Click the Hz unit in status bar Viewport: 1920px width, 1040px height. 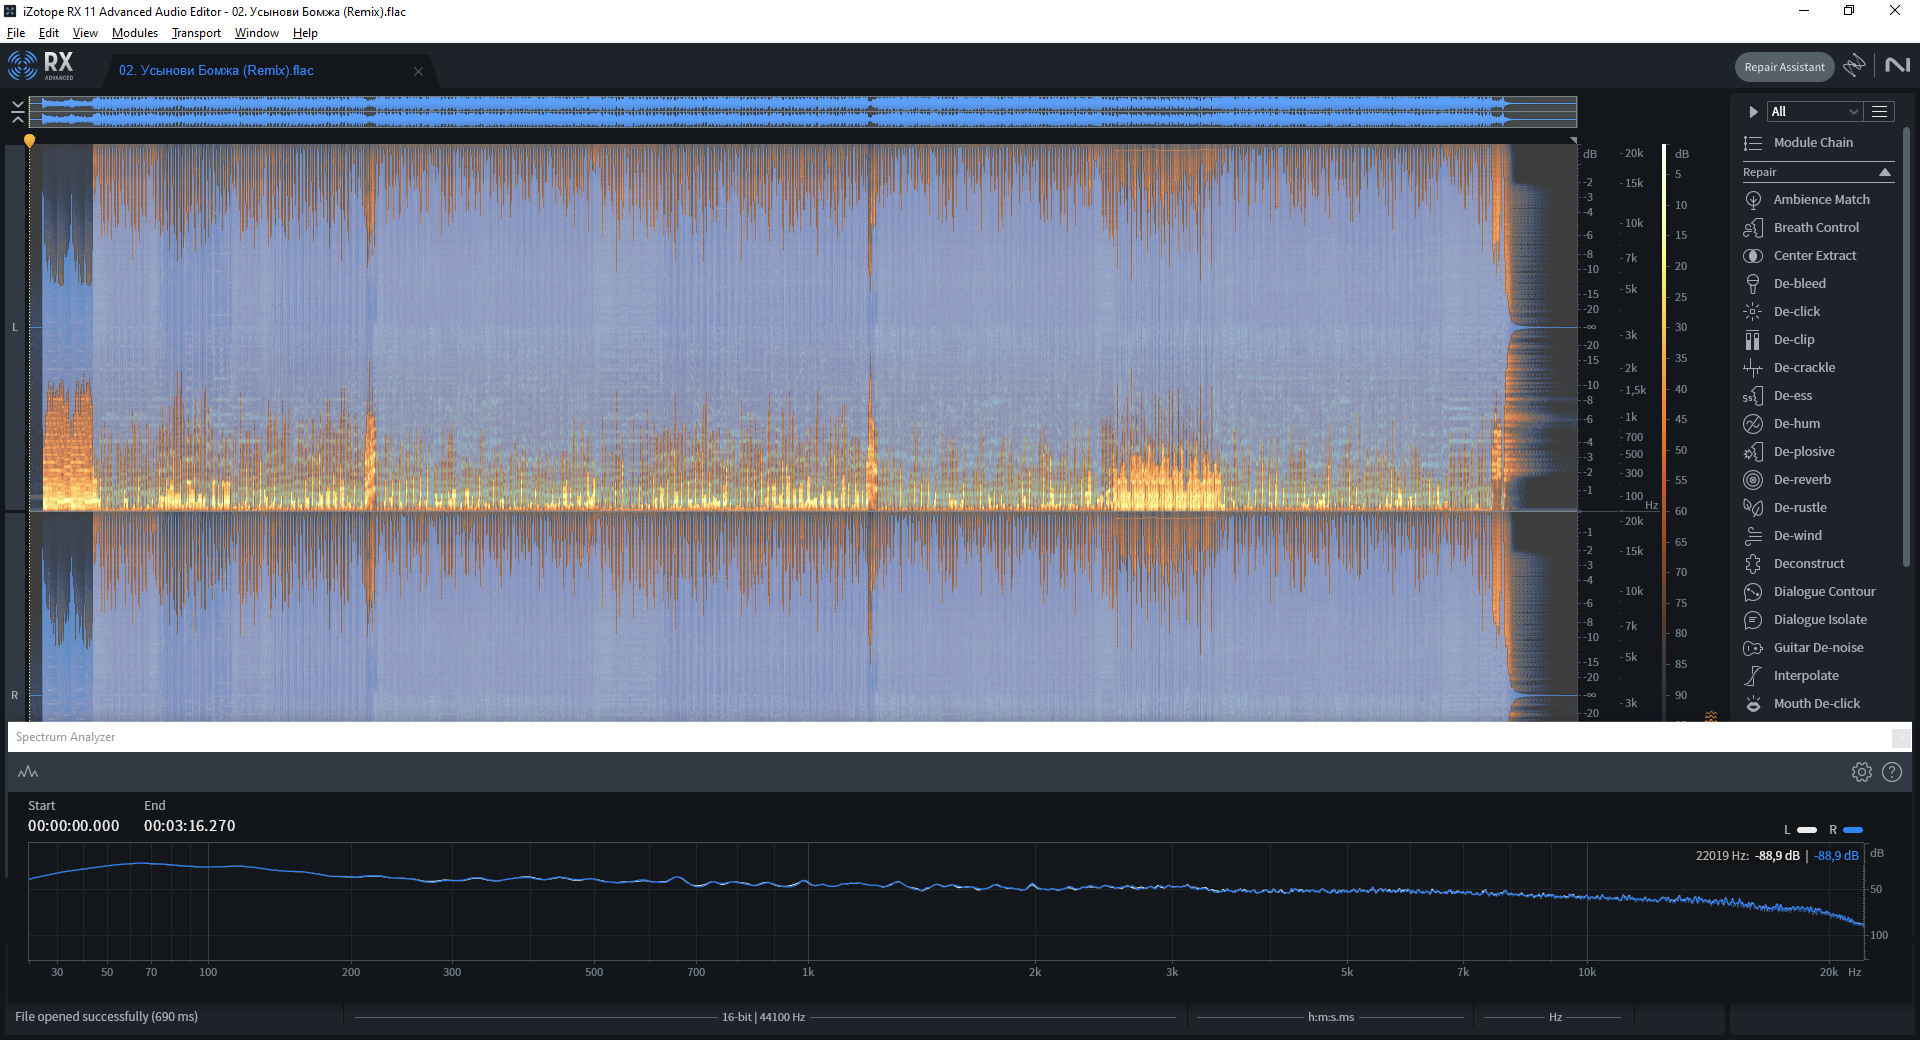[1555, 1017]
